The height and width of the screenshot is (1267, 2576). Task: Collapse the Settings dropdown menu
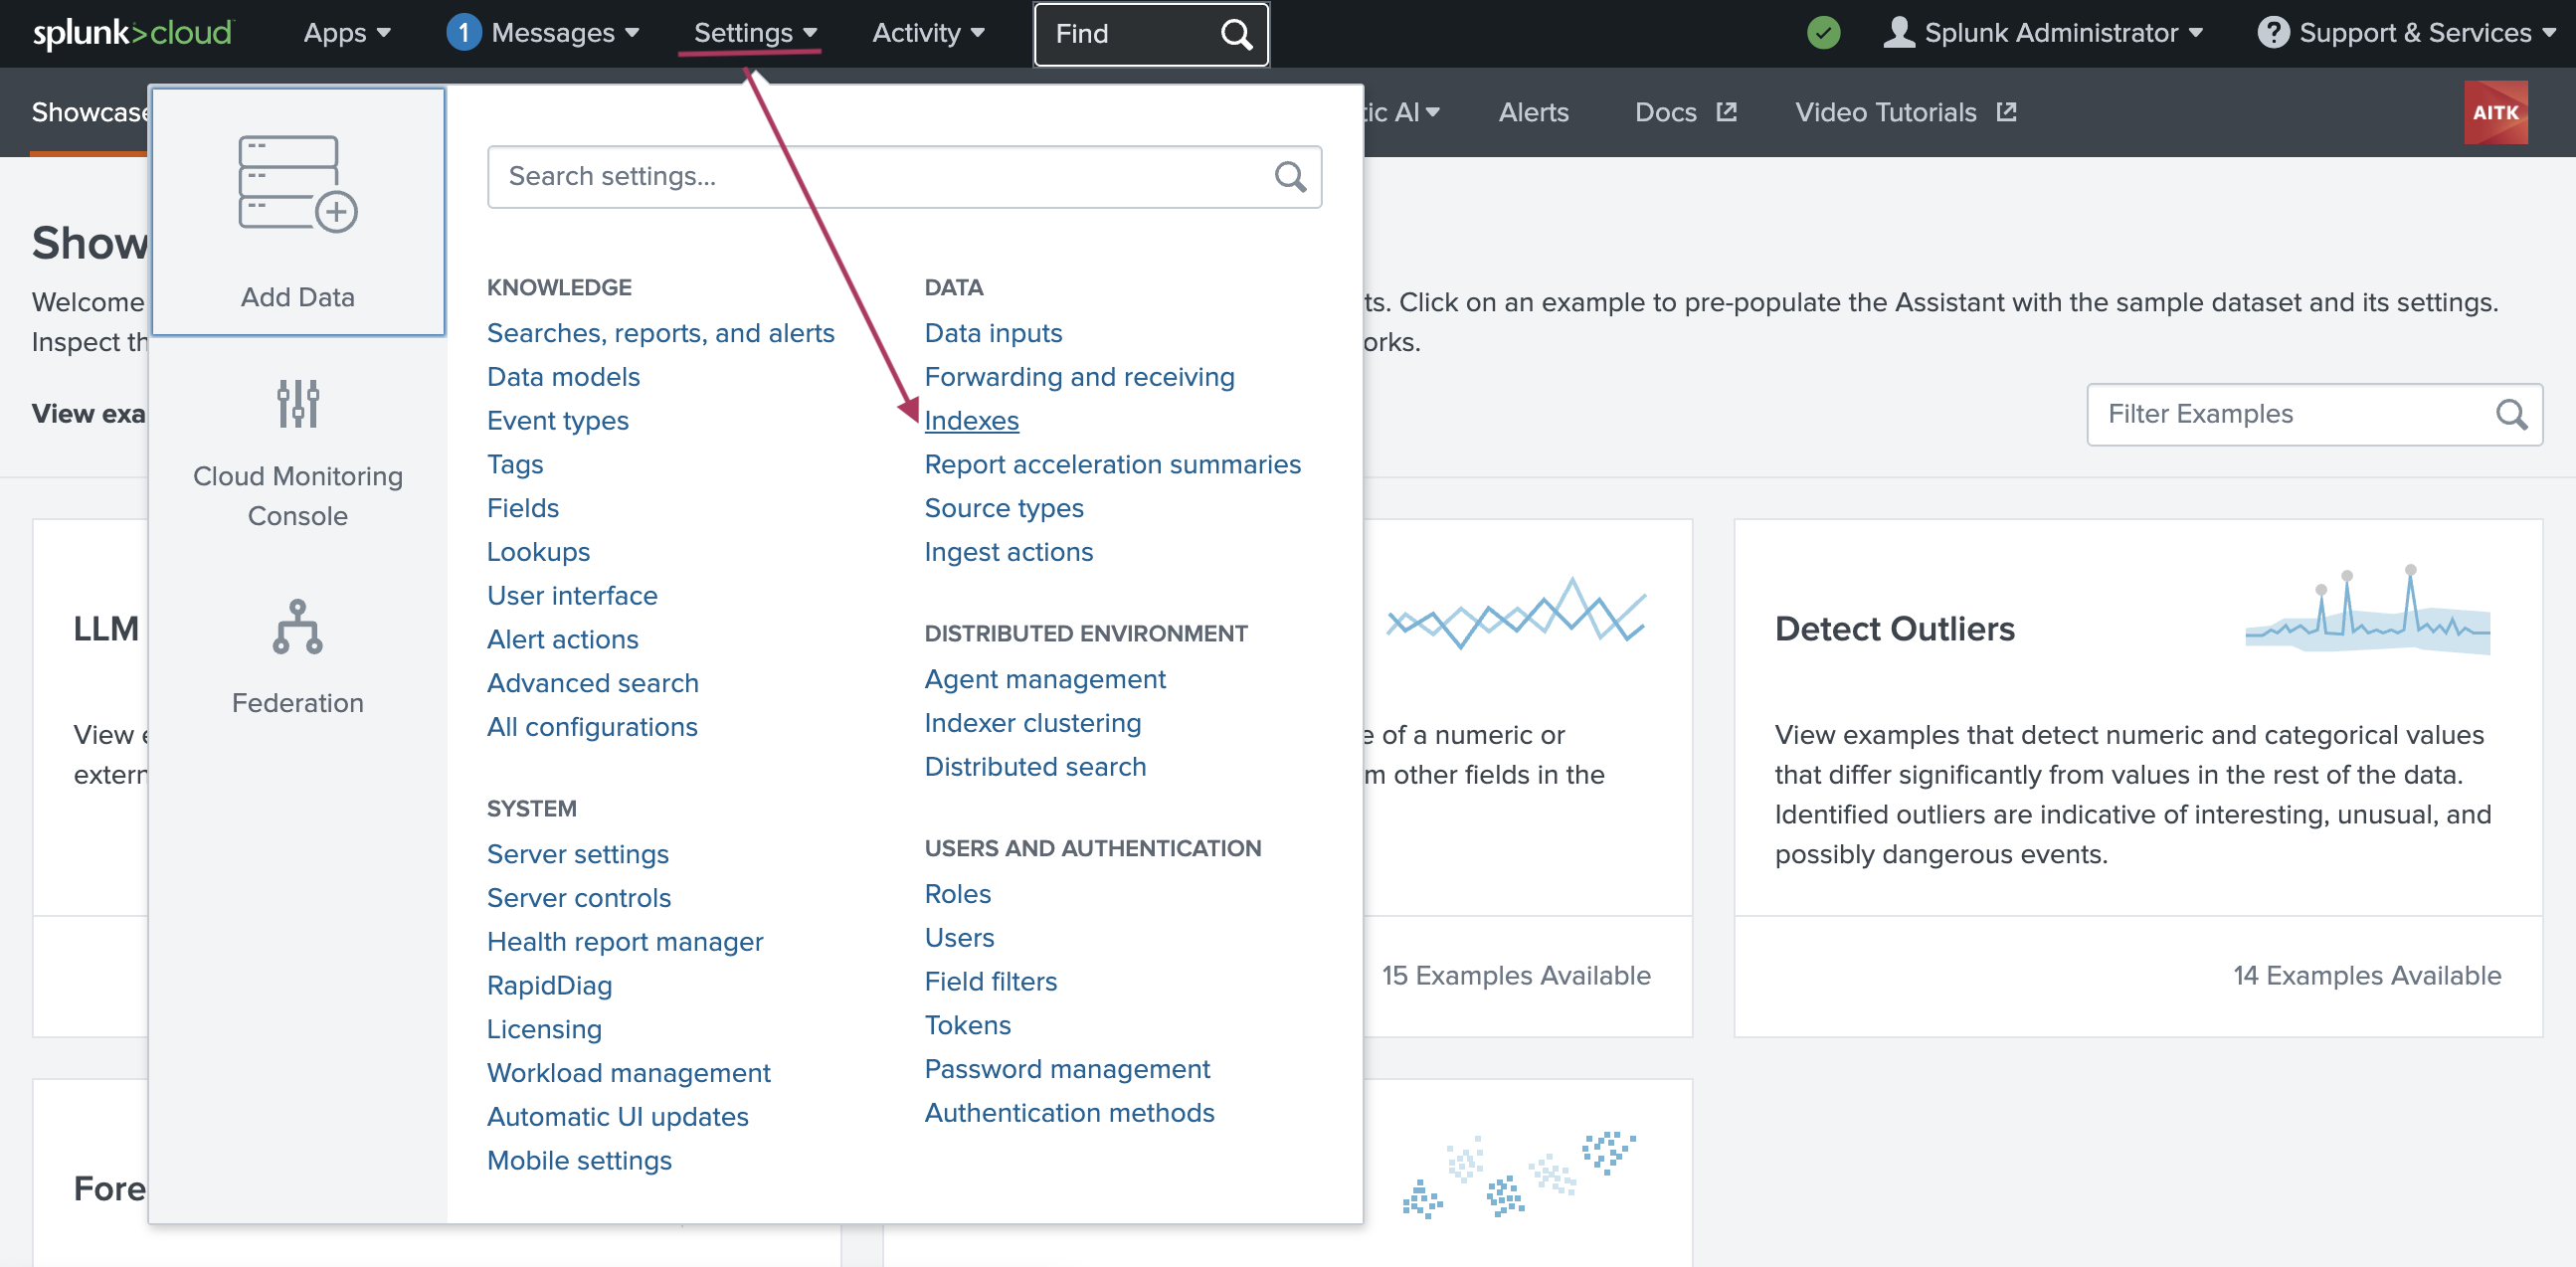(755, 33)
